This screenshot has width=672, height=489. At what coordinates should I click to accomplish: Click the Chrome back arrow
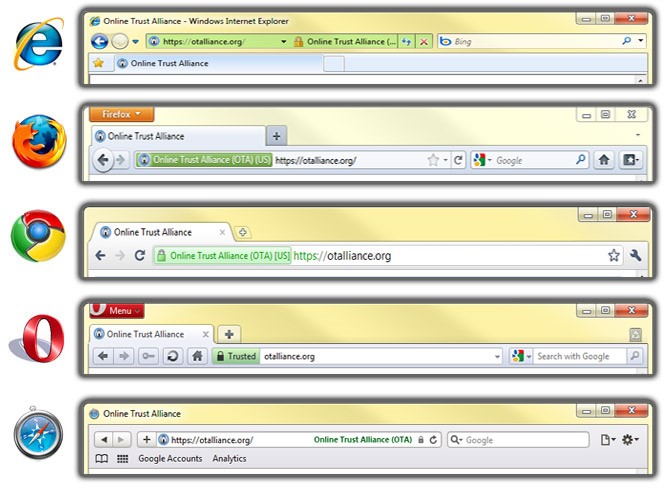pyautogui.click(x=100, y=256)
